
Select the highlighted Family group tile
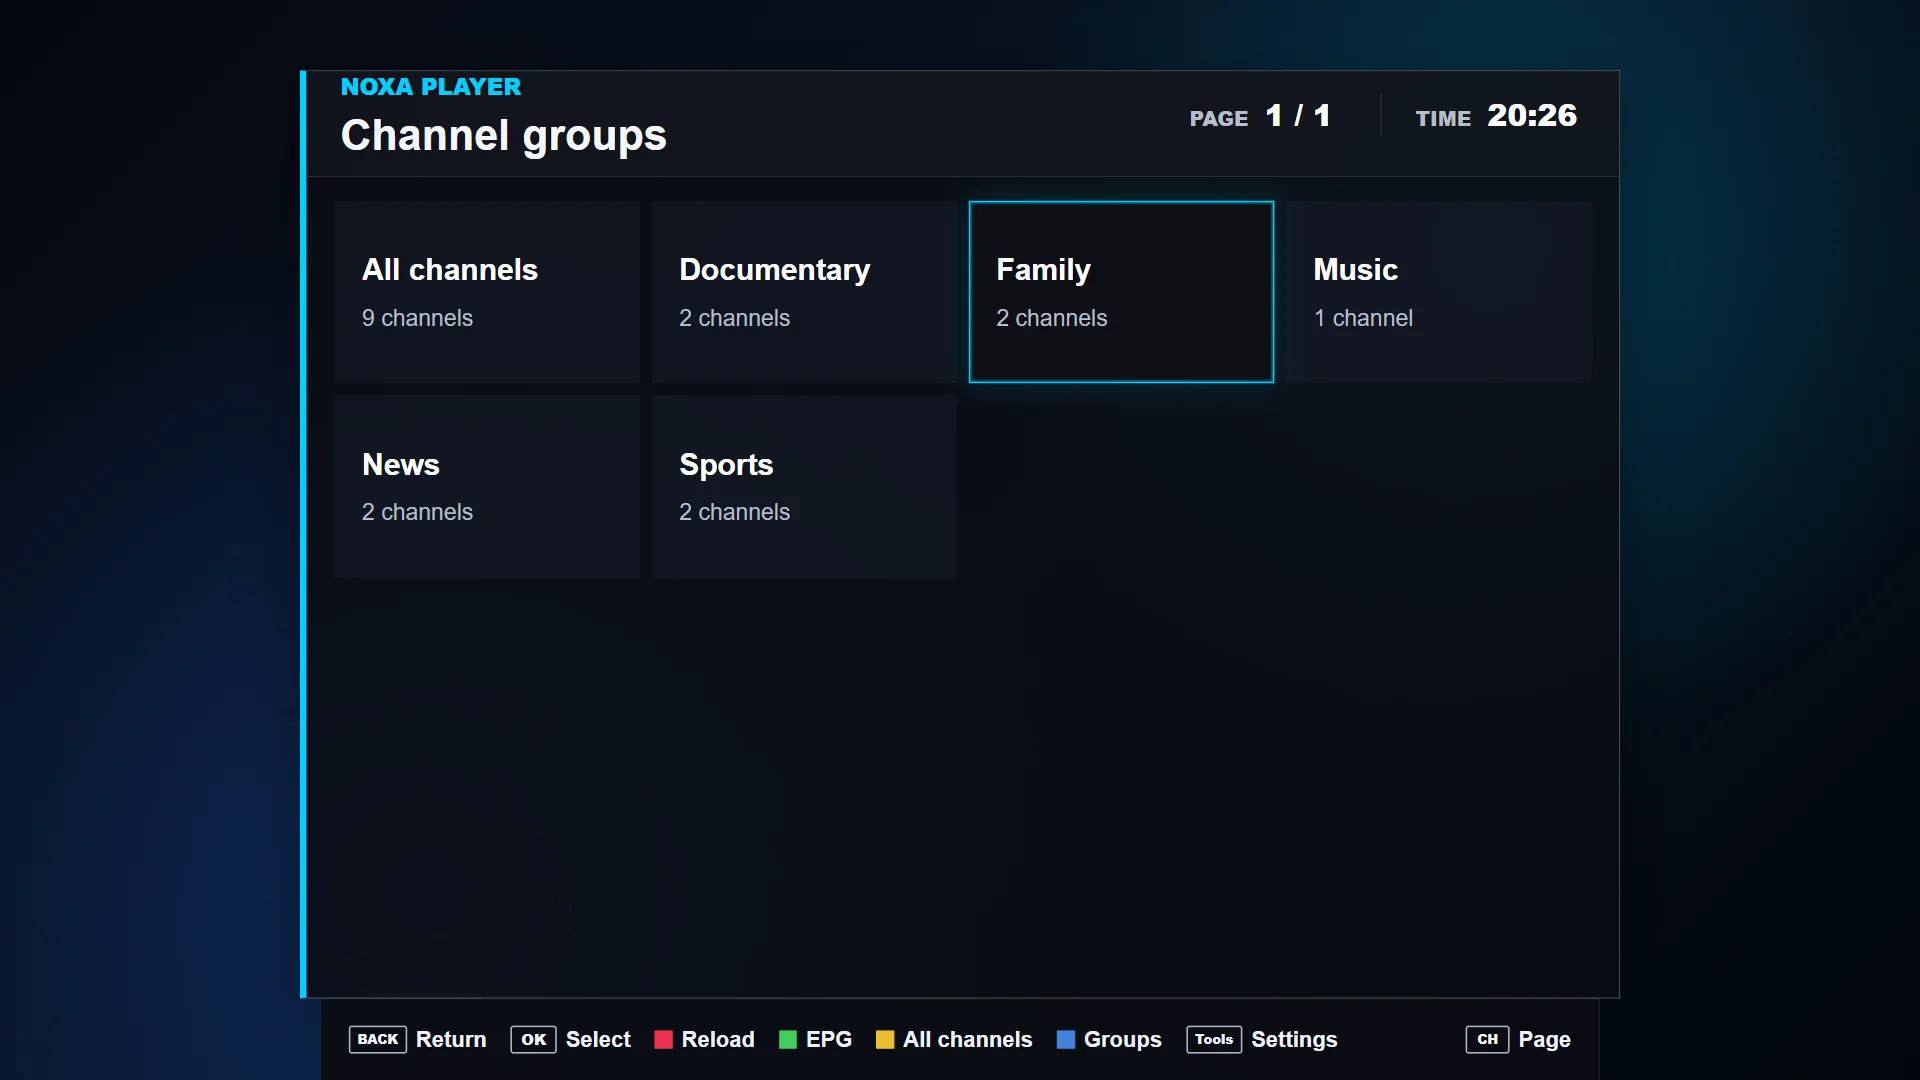coord(1121,292)
